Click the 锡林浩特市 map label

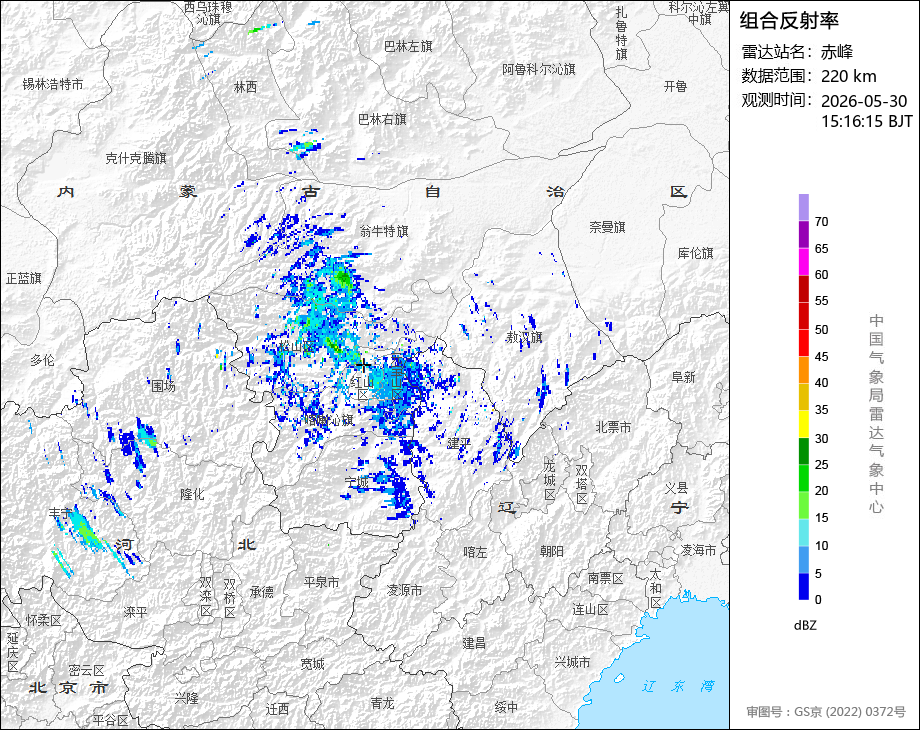pyautogui.click(x=53, y=84)
